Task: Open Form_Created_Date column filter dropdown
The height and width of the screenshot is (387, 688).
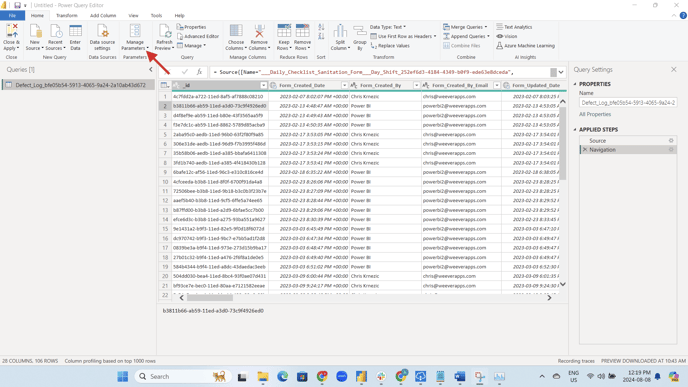Action: click(x=344, y=85)
